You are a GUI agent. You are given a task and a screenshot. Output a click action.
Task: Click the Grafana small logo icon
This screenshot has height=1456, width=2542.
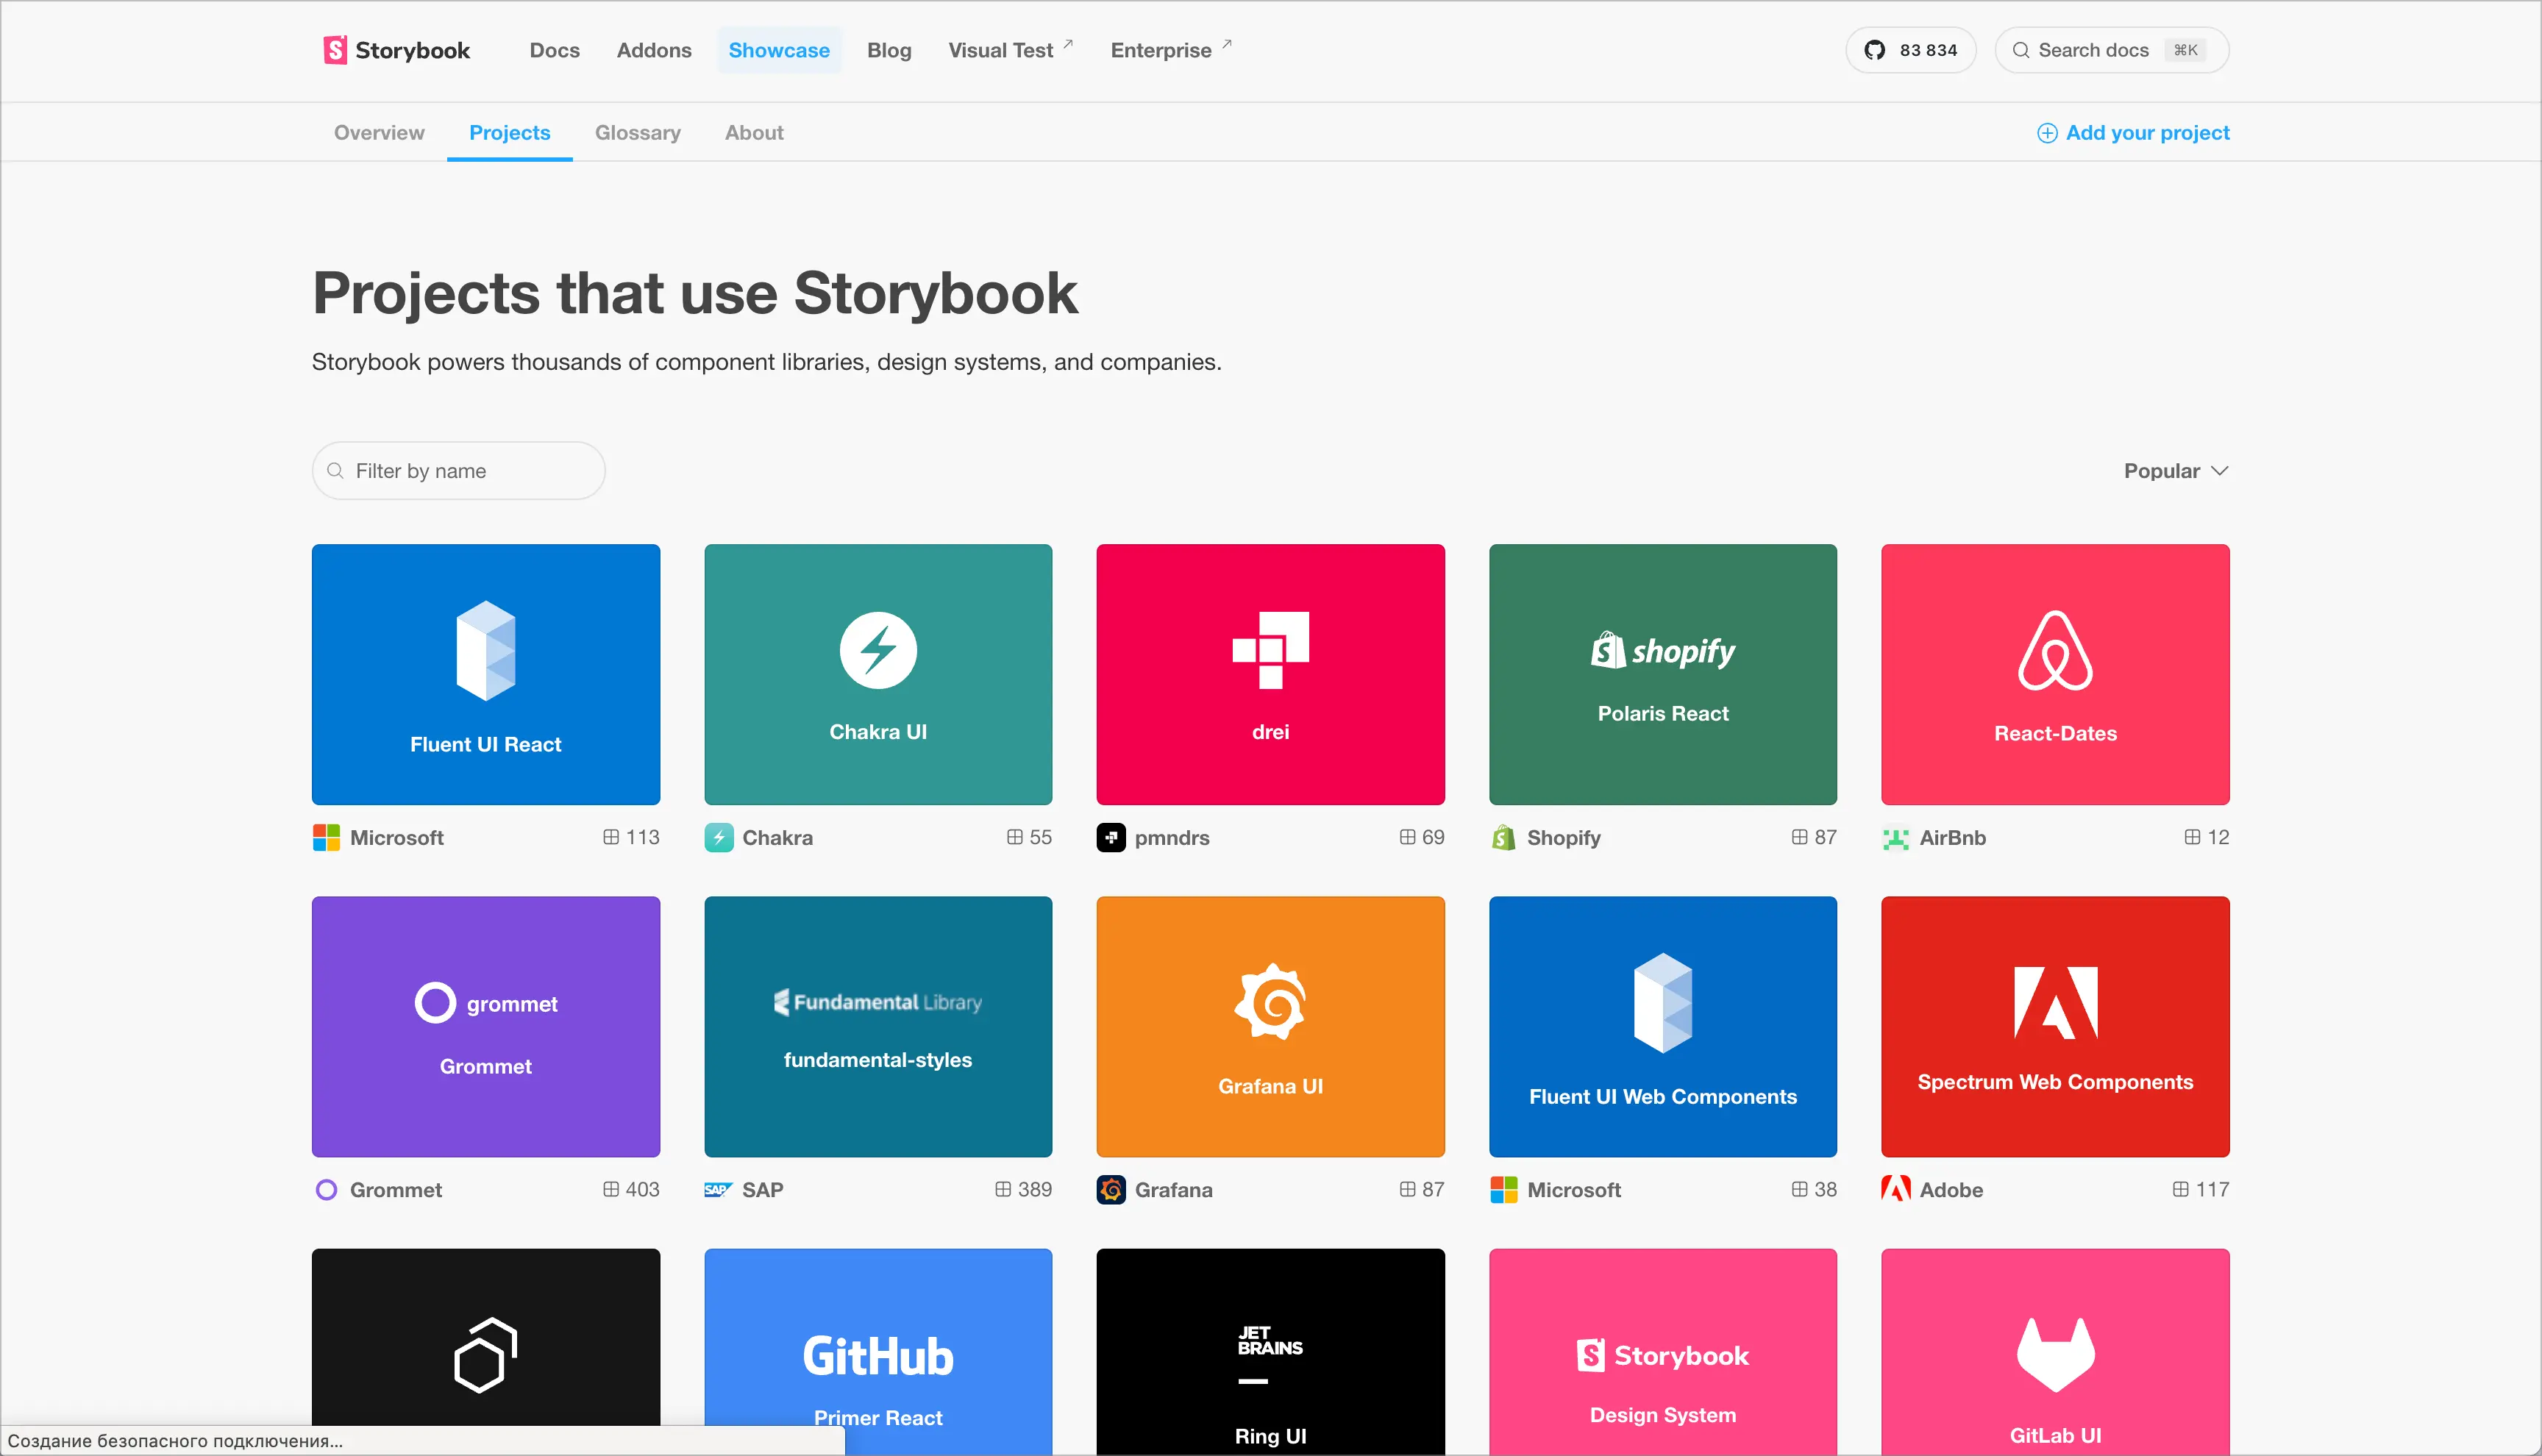1111,1190
